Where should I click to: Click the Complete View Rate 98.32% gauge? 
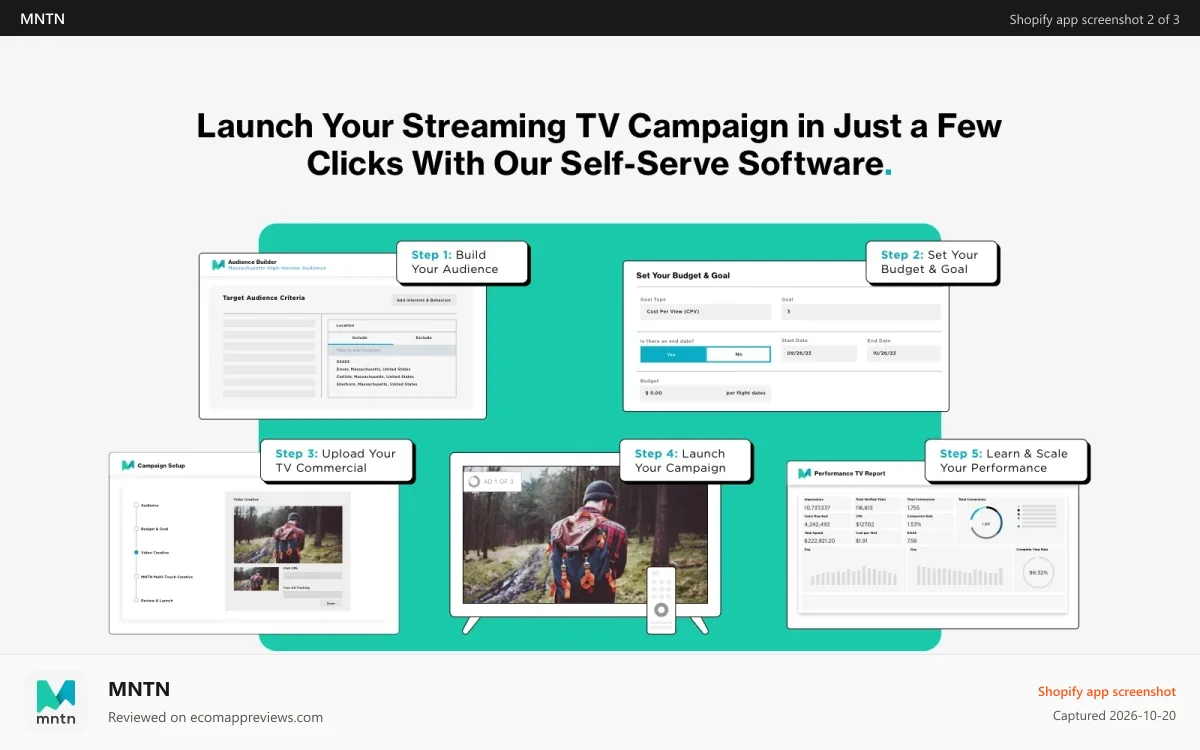pyautogui.click(x=1038, y=572)
